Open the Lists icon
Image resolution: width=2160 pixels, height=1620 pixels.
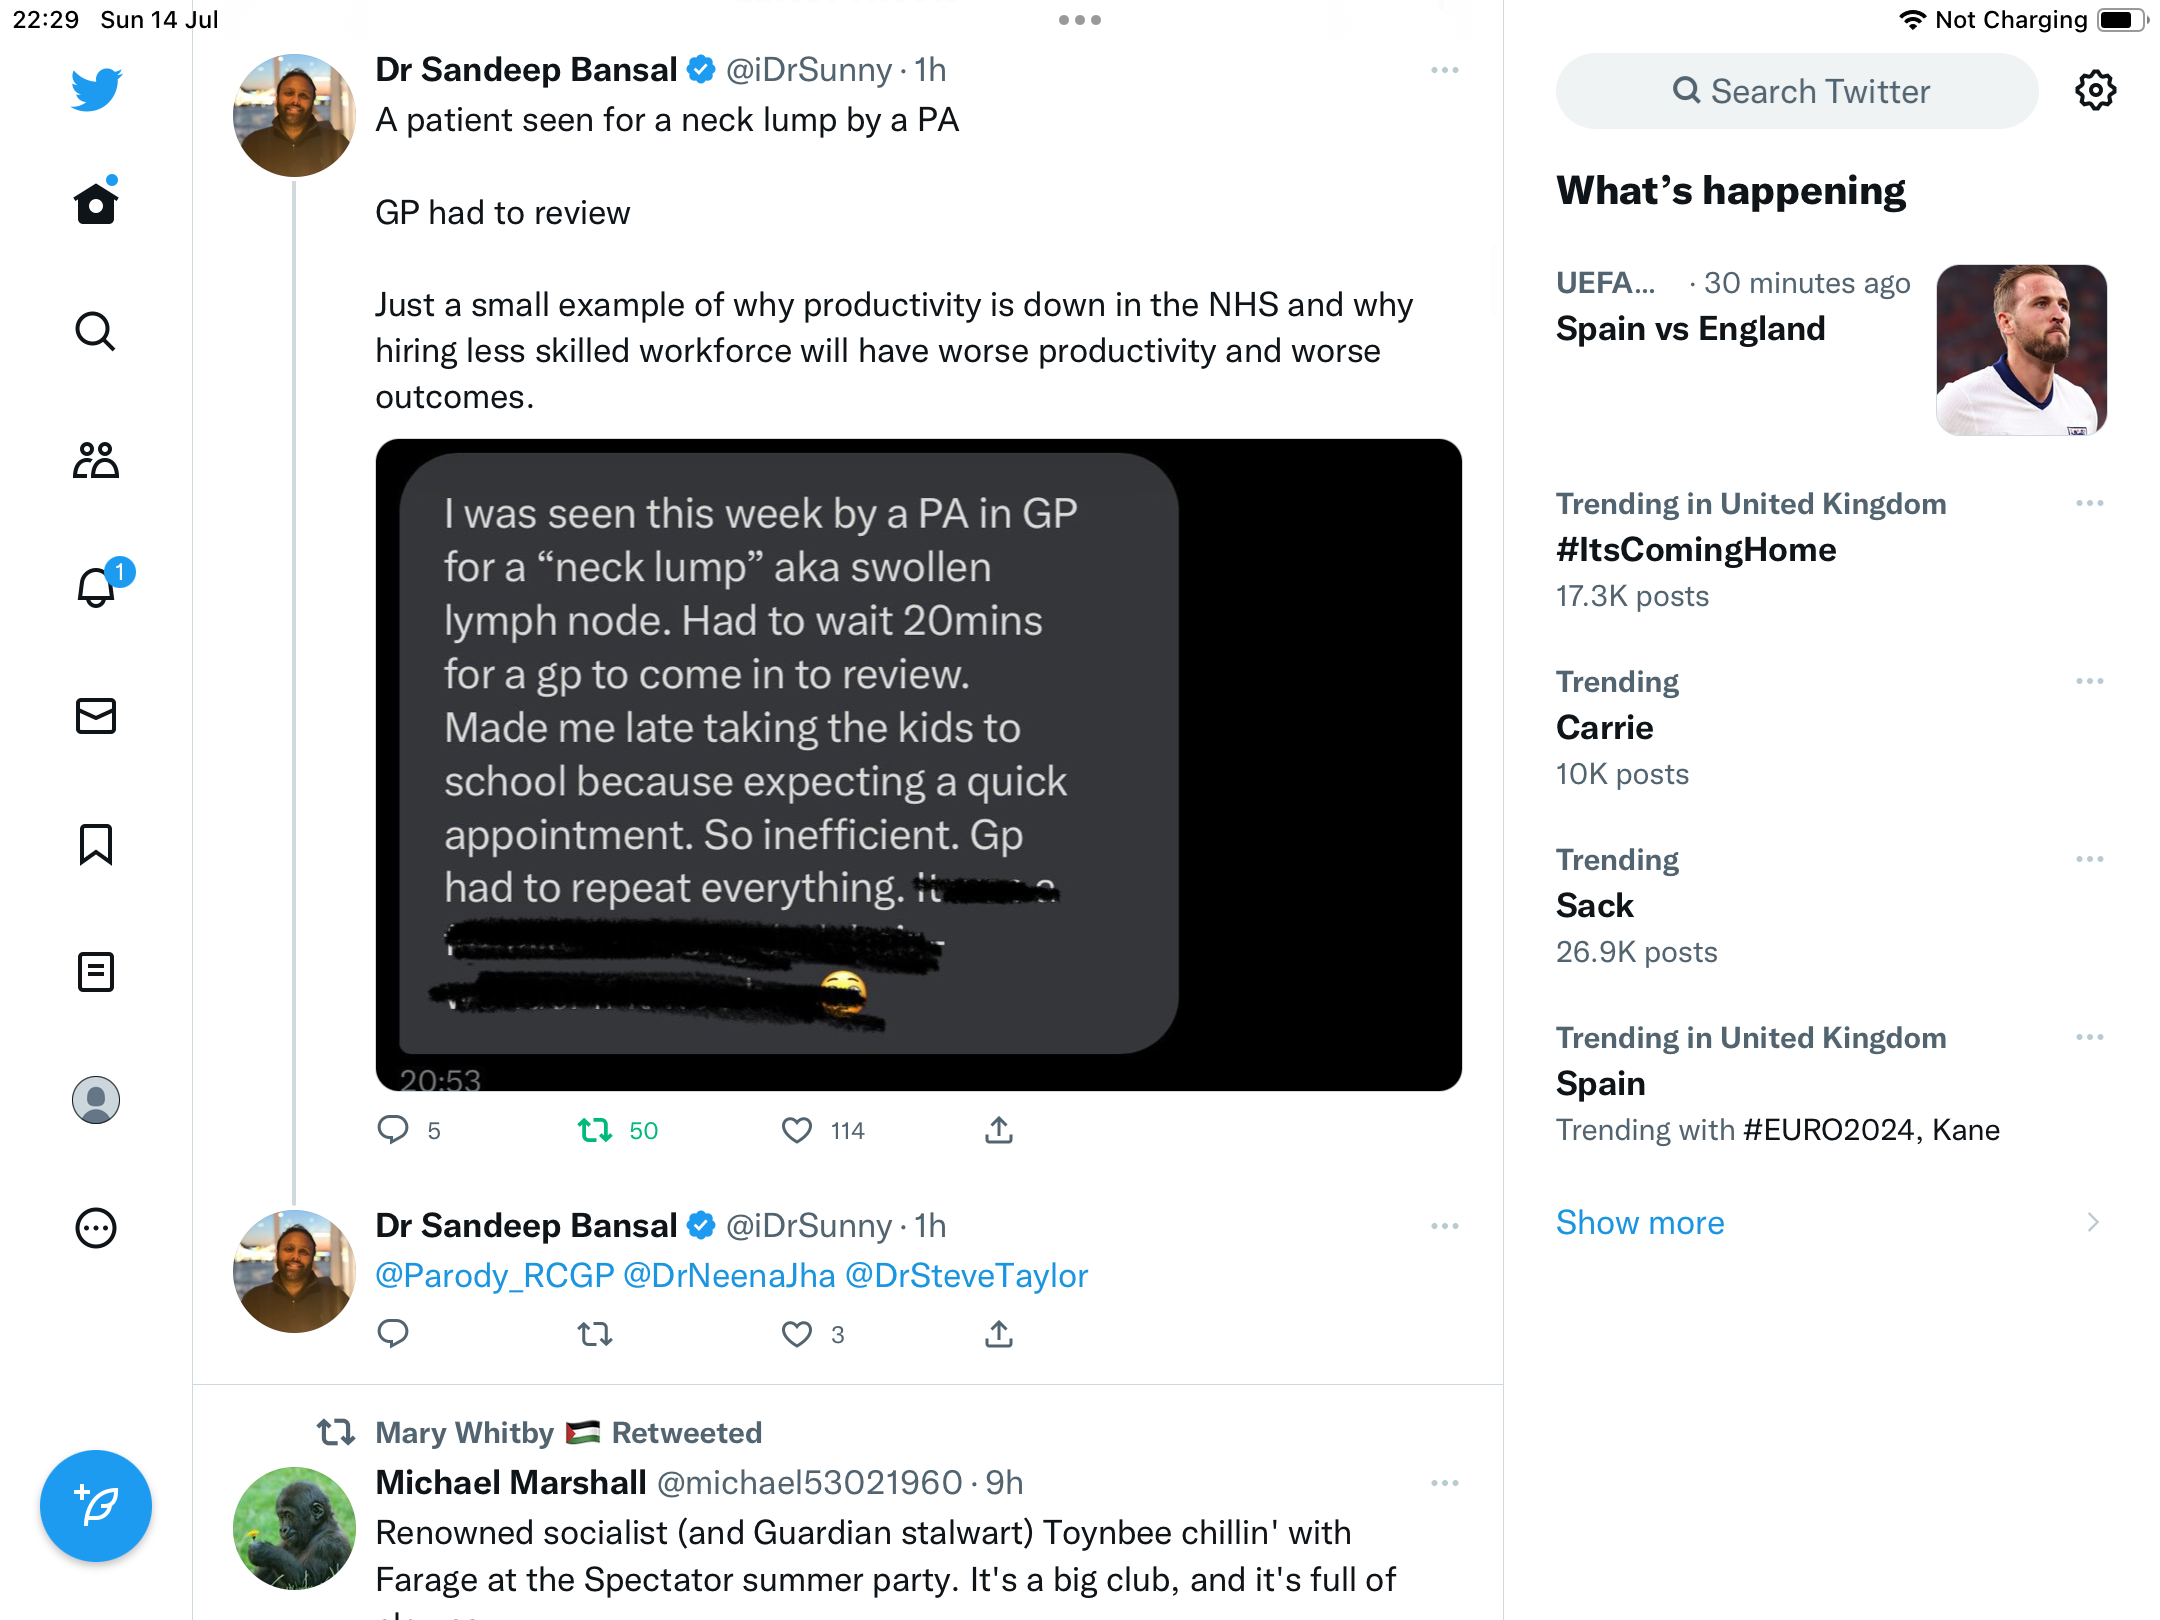click(x=96, y=972)
